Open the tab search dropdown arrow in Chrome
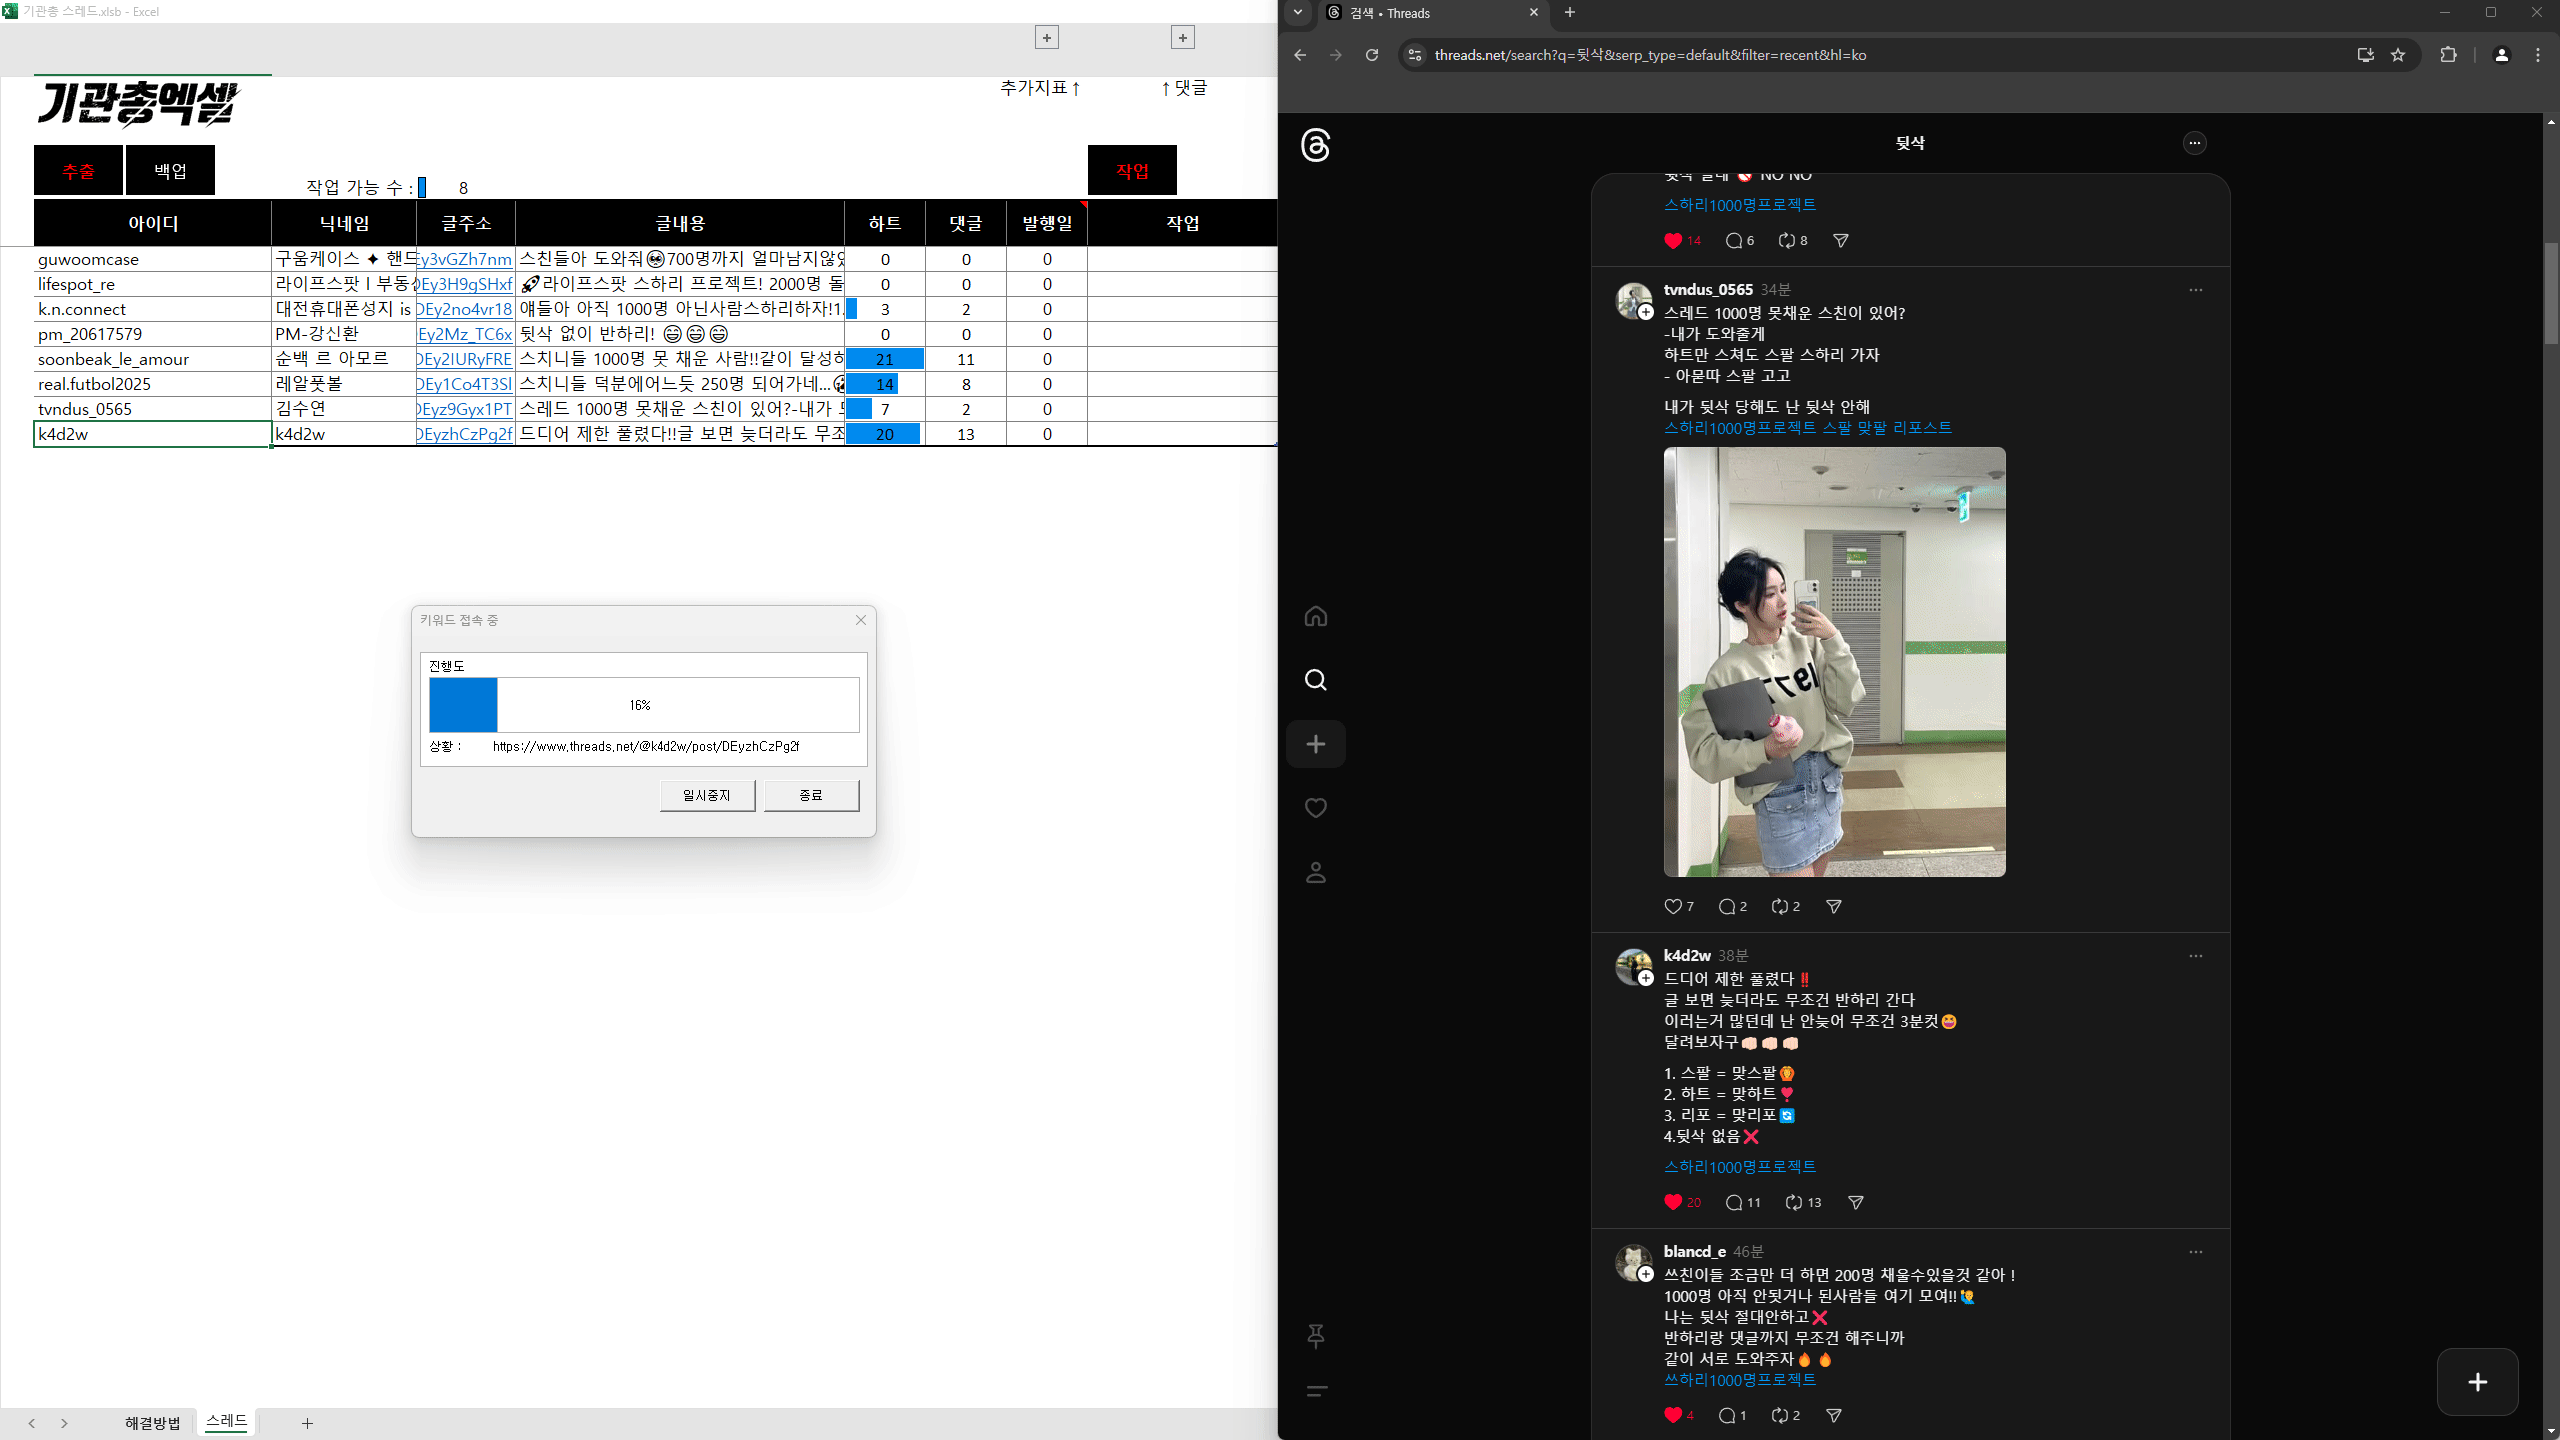Image resolution: width=2560 pixels, height=1440 pixels. click(1298, 13)
